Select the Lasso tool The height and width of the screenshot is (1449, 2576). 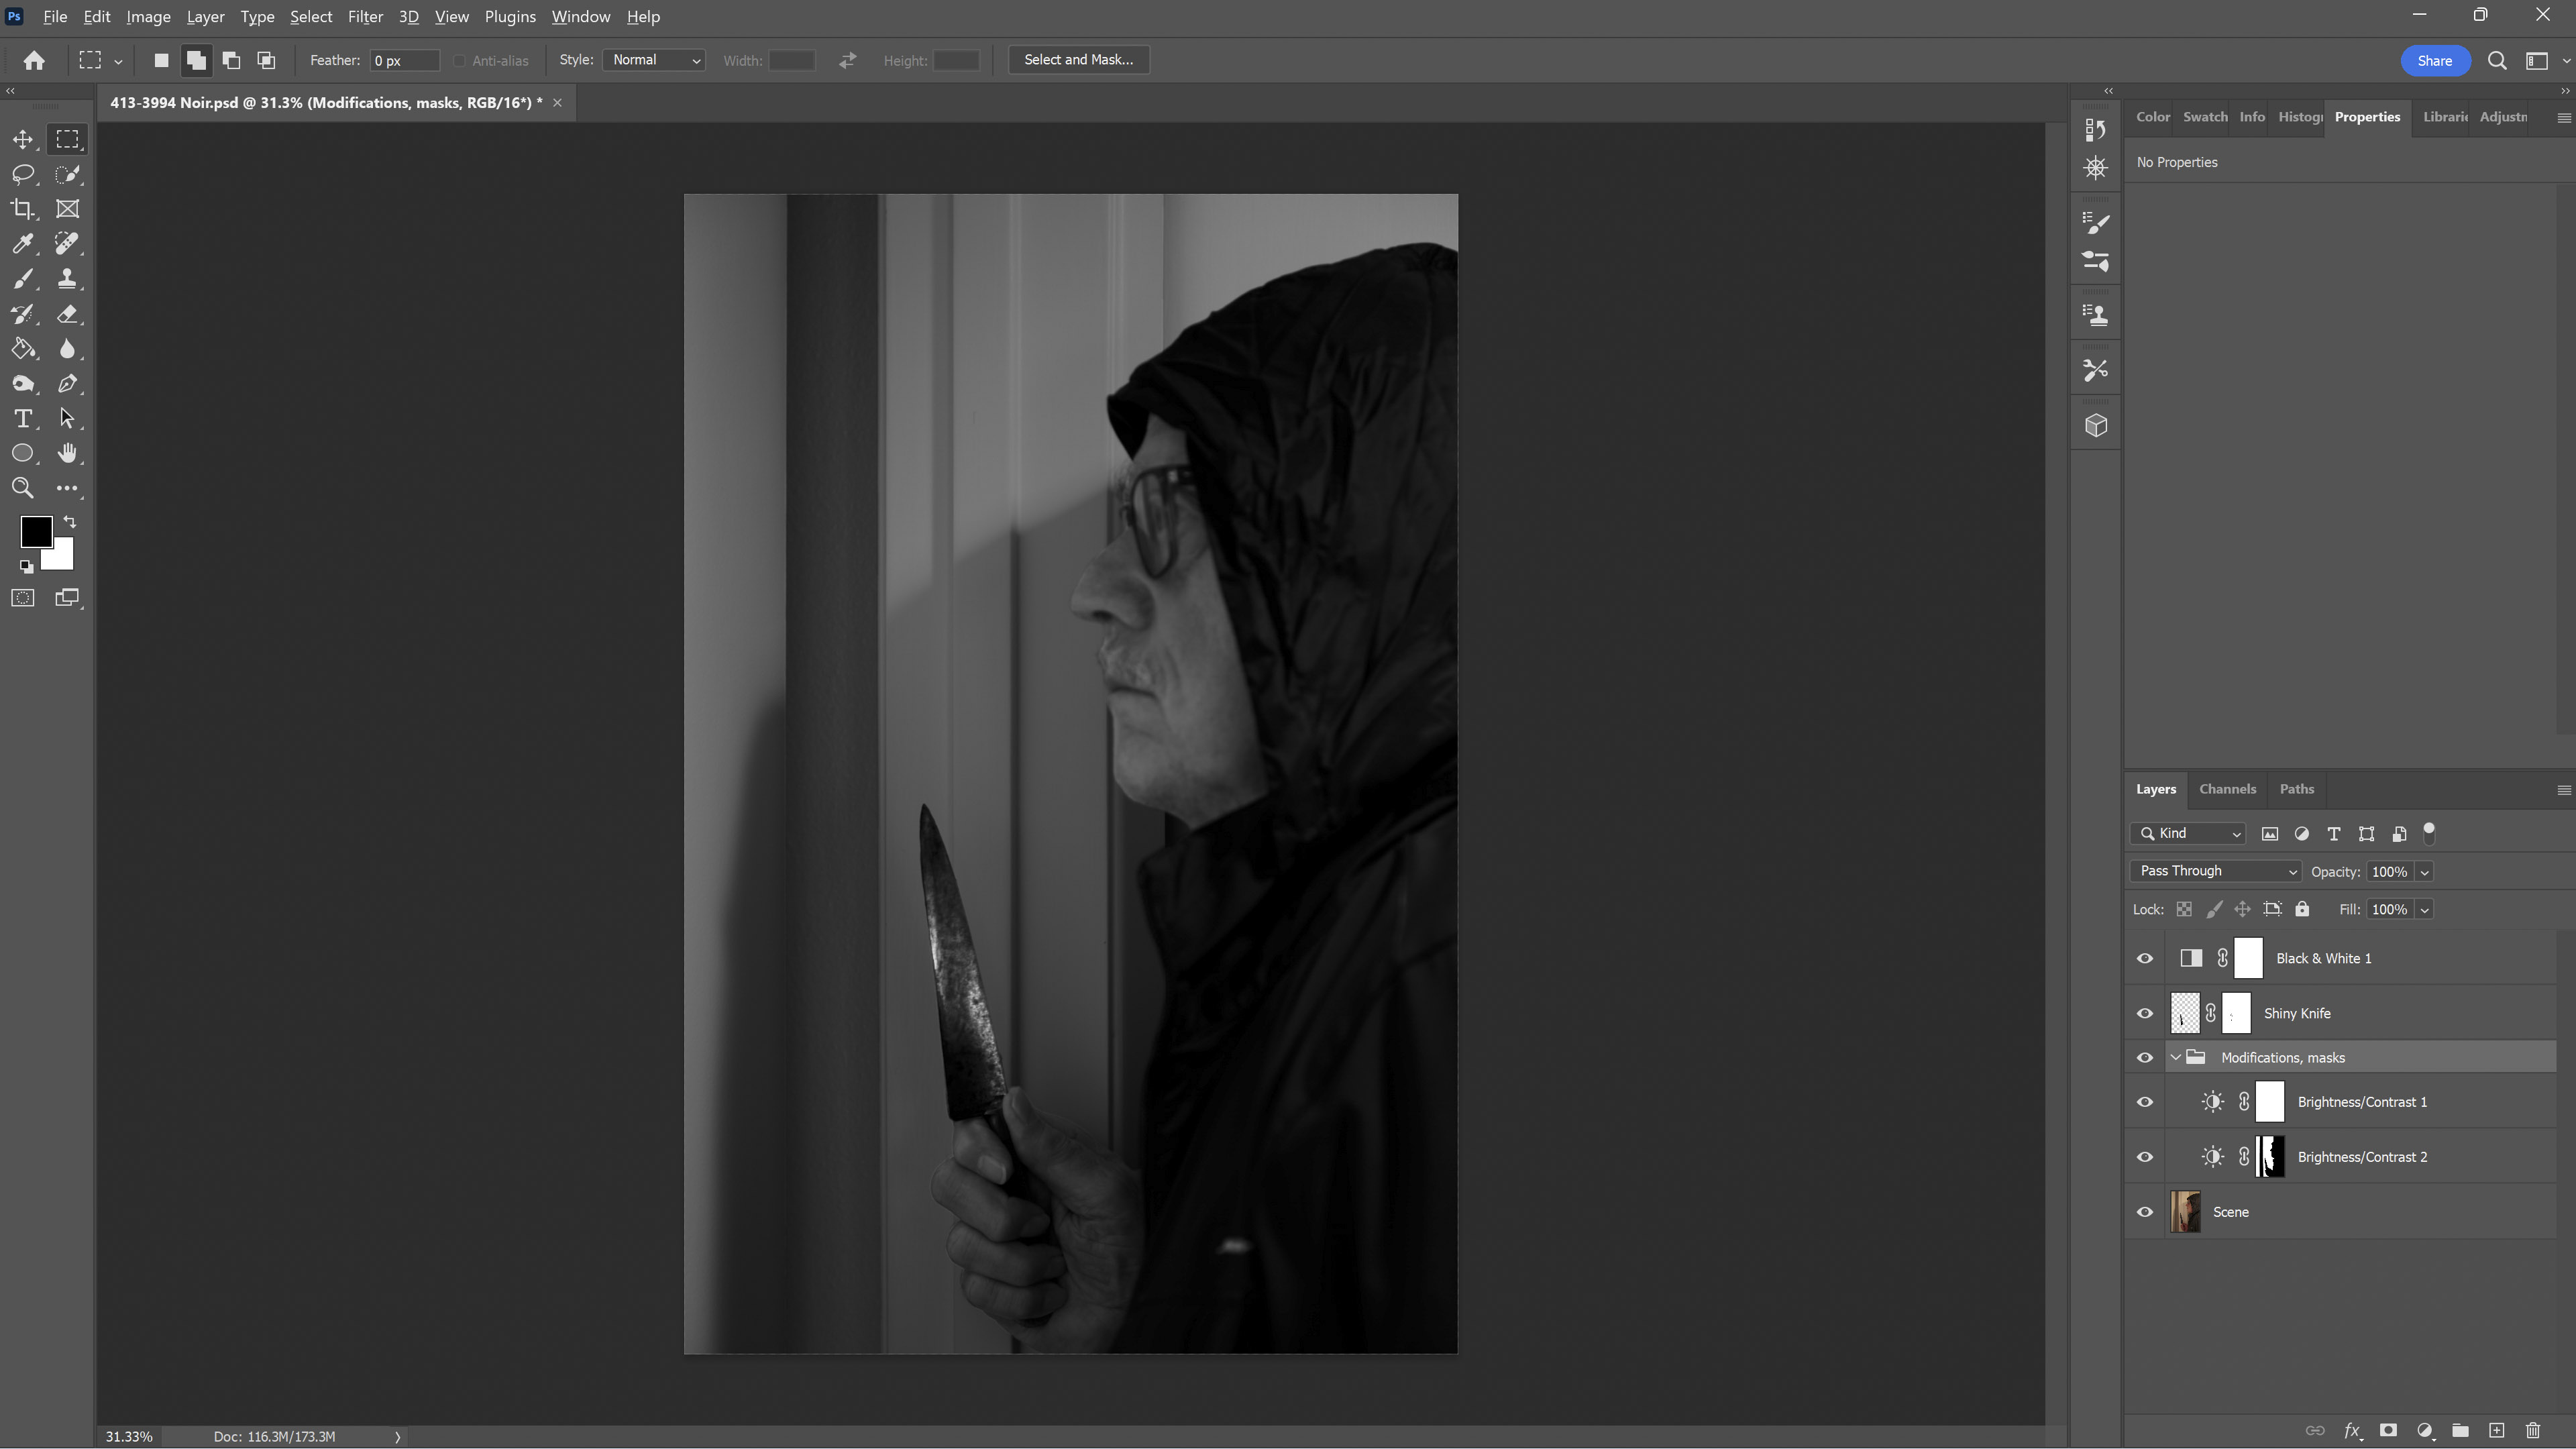click(22, 174)
